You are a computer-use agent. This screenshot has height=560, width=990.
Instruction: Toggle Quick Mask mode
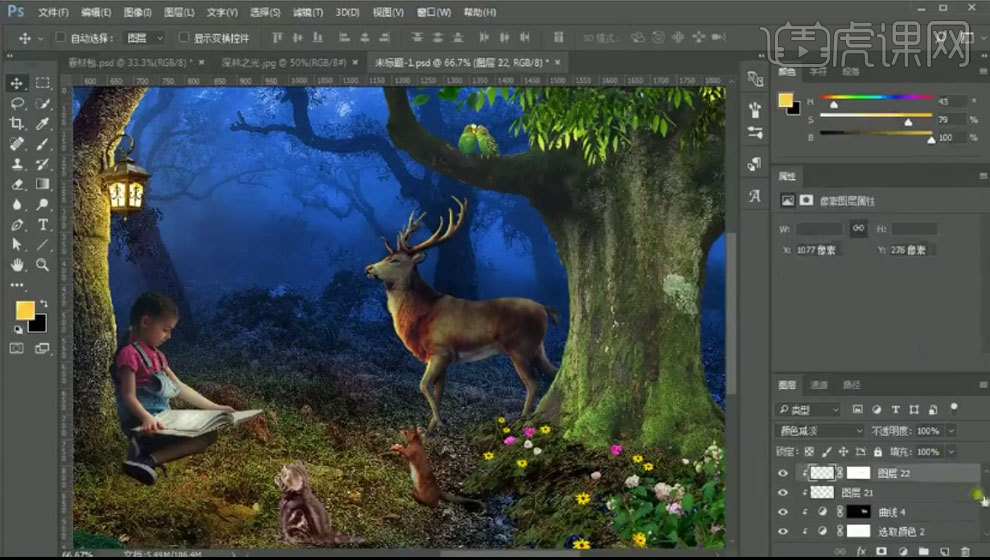(17, 349)
